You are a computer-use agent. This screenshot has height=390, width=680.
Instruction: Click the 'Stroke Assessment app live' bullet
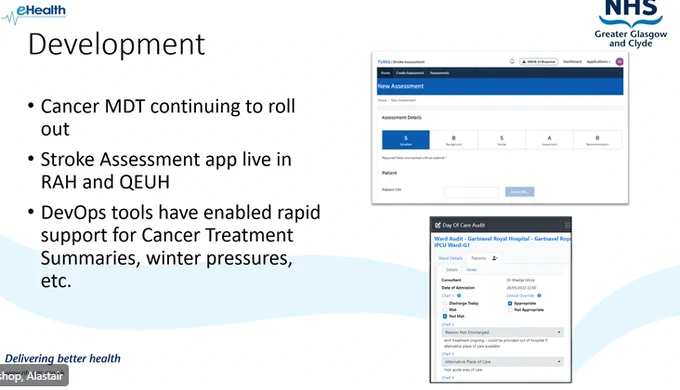166,170
